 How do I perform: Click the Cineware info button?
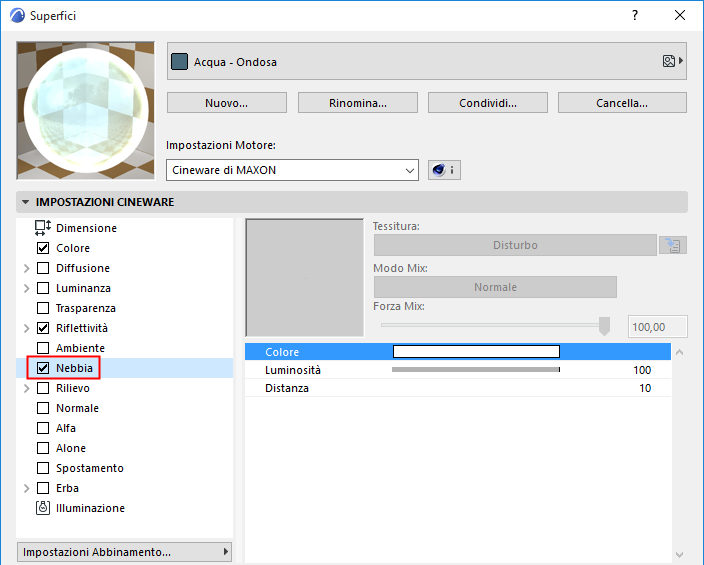coord(444,170)
